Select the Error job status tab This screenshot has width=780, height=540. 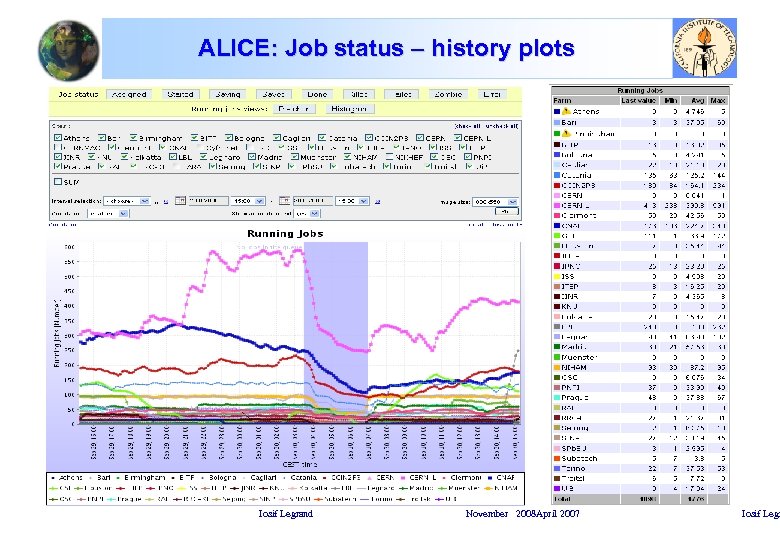pyautogui.click(x=491, y=94)
